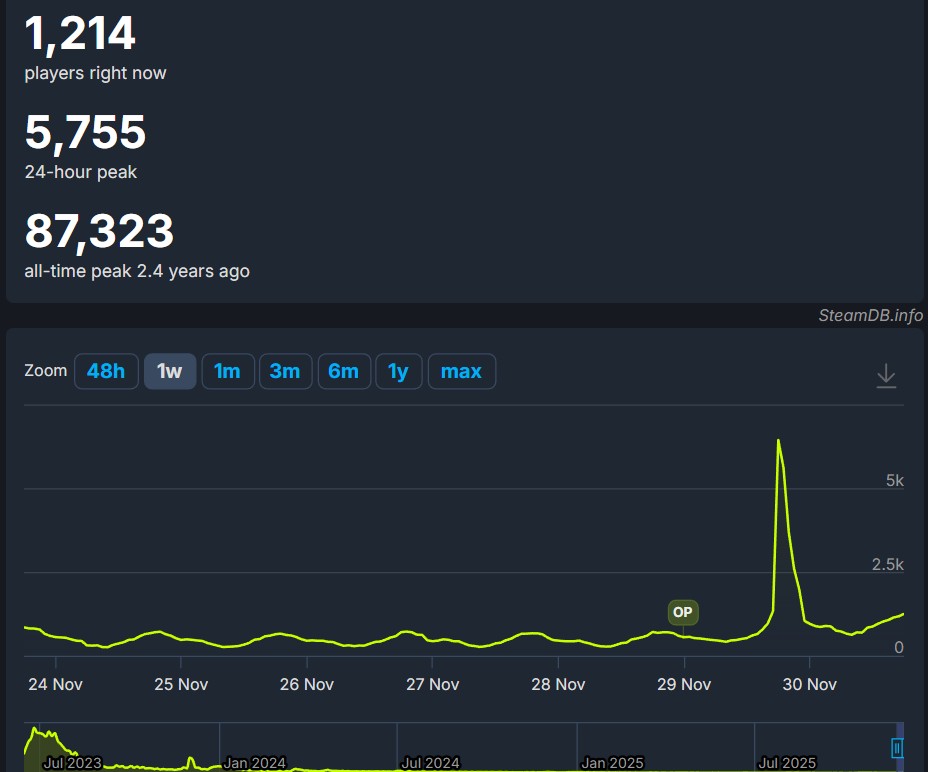Select the 48h zoom range
The image size is (928, 772).
pyautogui.click(x=106, y=371)
